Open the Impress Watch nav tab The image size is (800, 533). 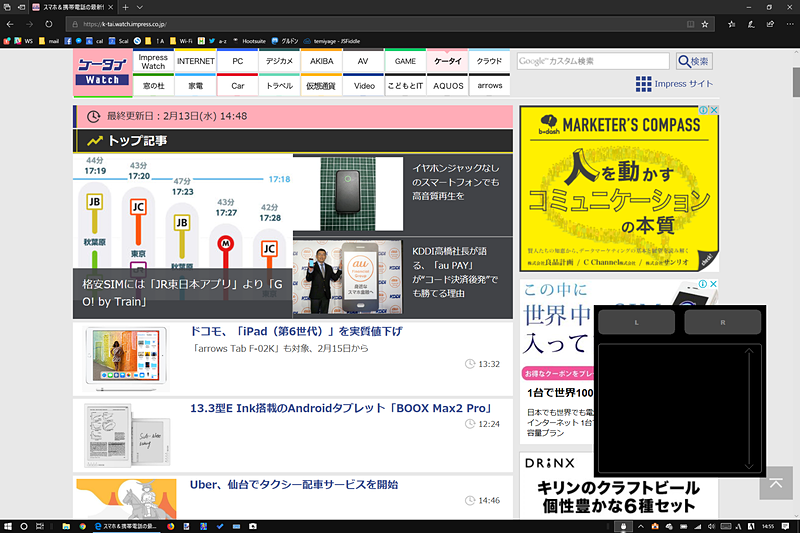click(153, 61)
